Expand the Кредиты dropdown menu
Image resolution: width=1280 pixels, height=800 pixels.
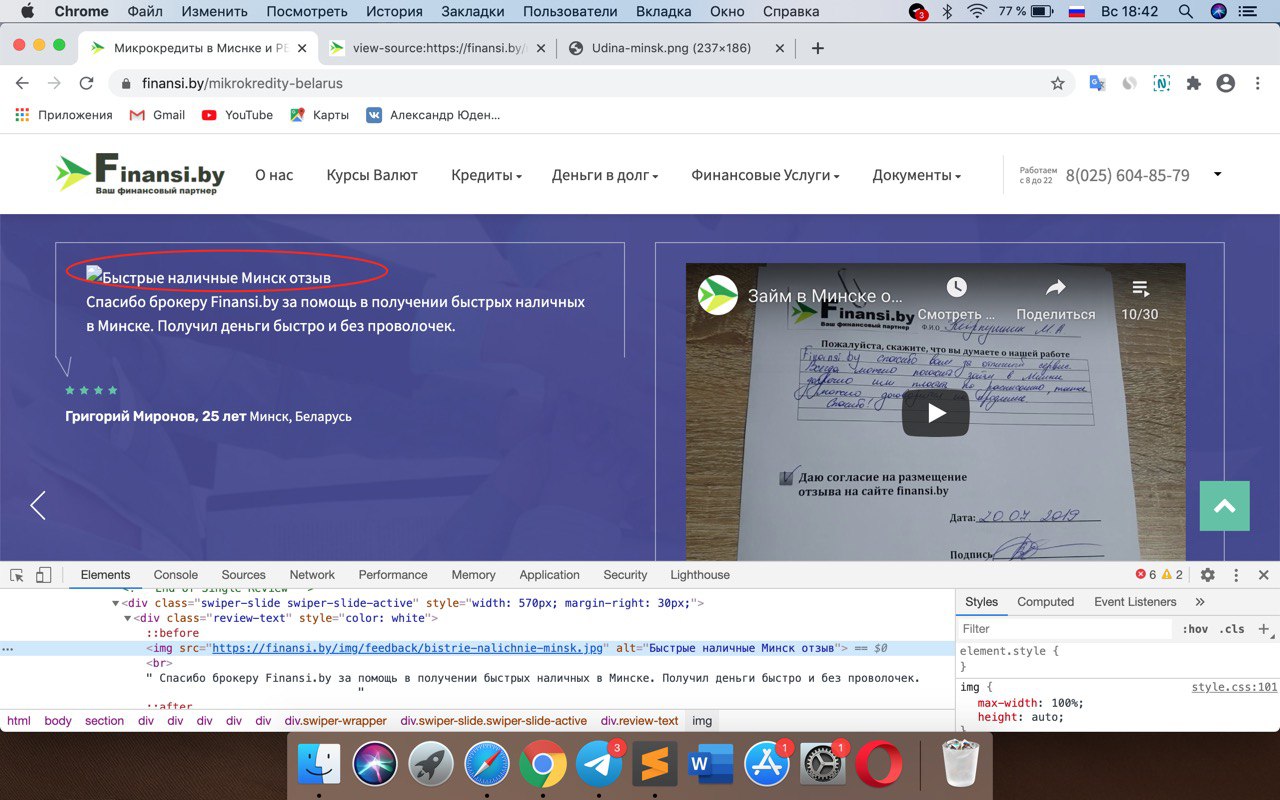(x=487, y=175)
